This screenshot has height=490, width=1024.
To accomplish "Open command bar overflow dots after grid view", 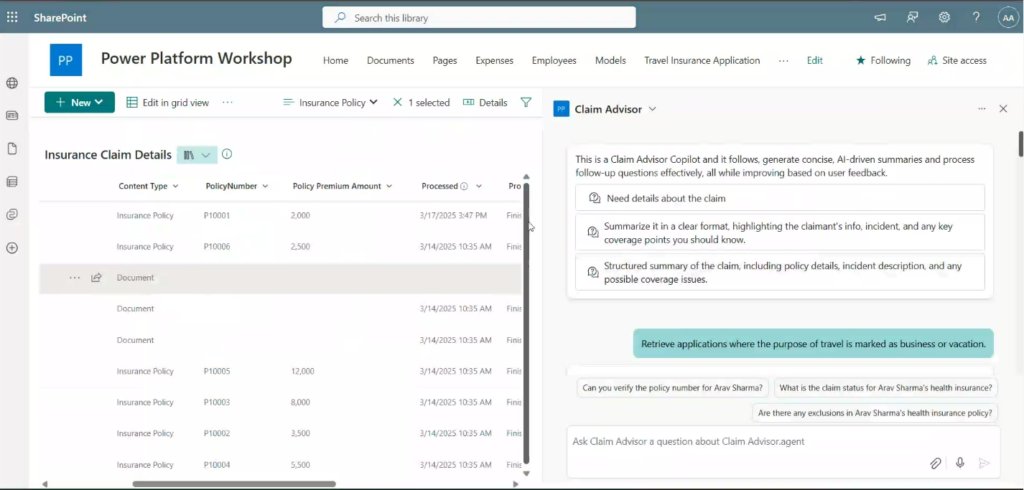I will pyautogui.click(x=227, y=102).
